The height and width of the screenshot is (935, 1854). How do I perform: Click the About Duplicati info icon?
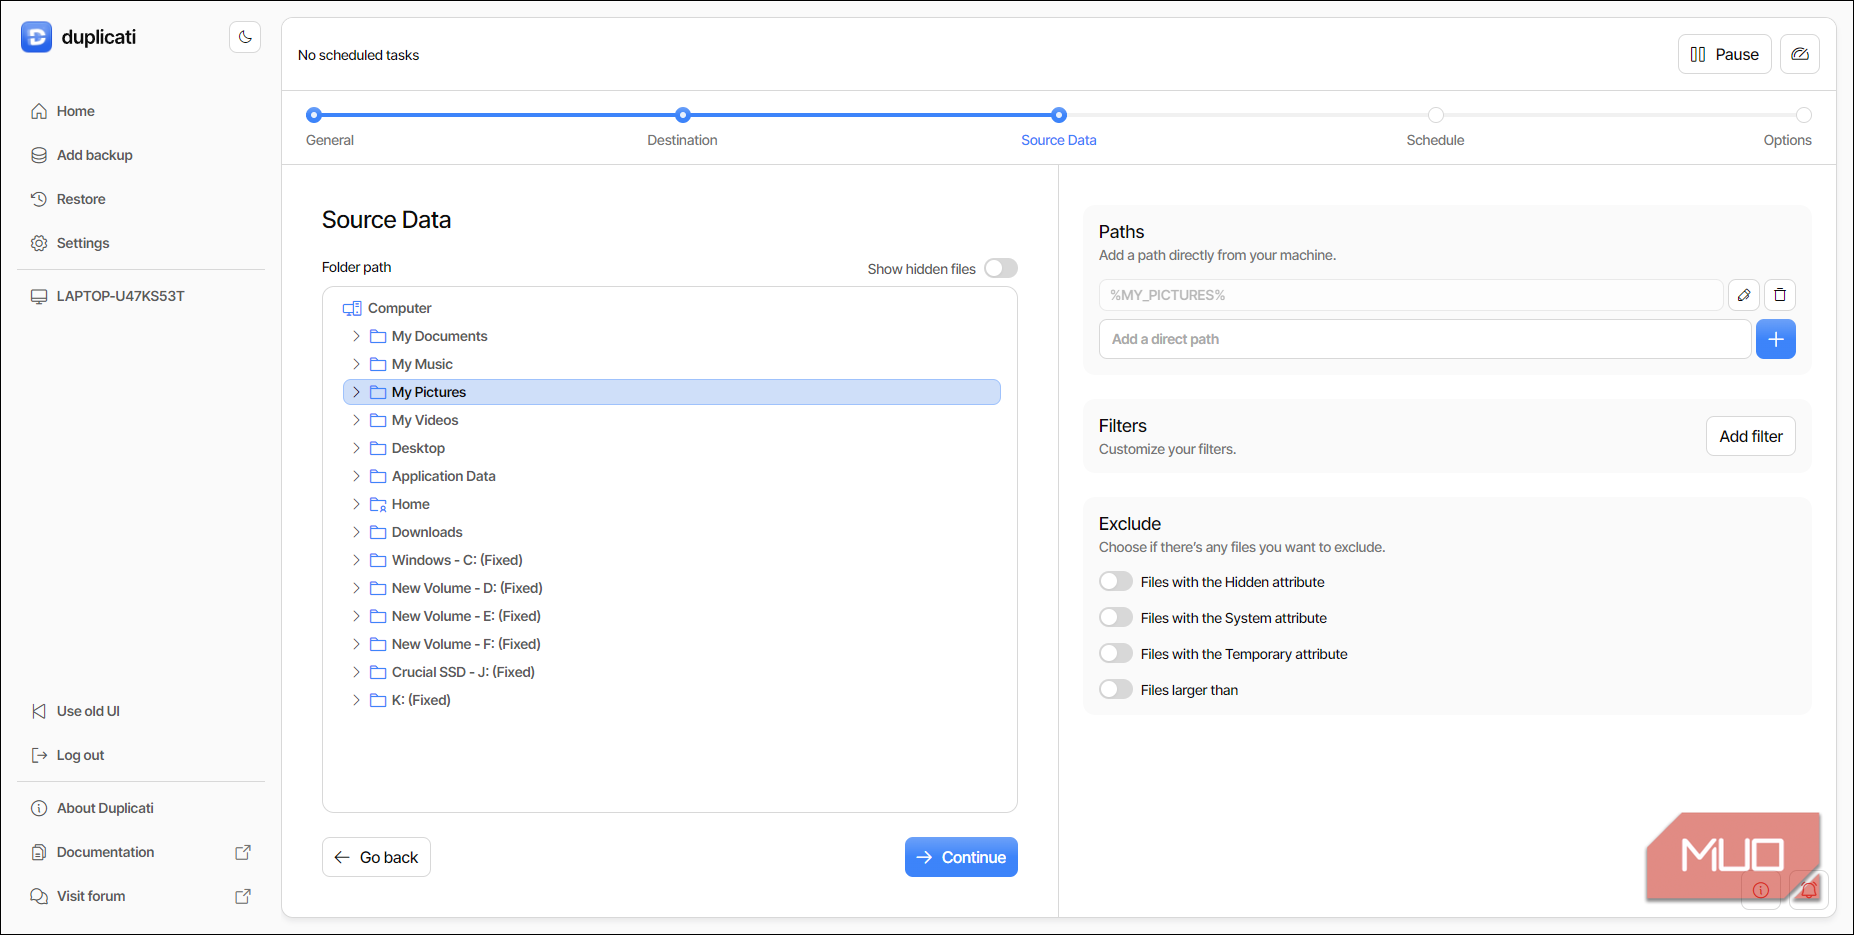39,808
